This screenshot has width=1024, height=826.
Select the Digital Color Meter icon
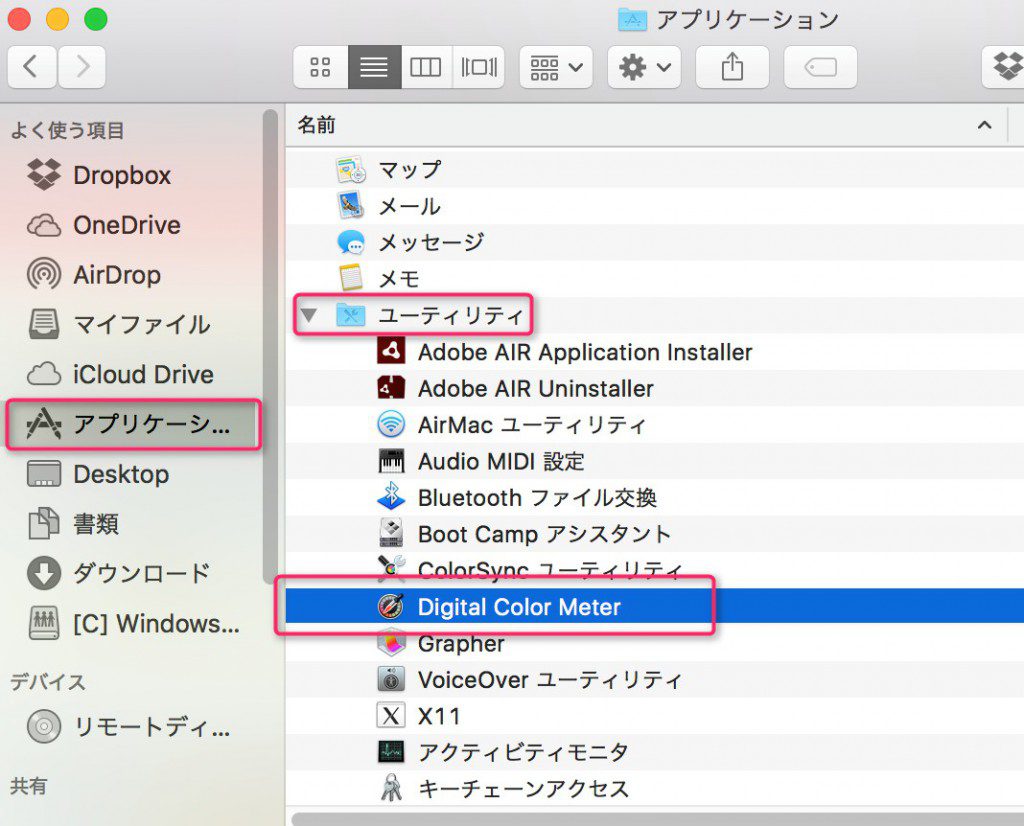click(391, 607)
